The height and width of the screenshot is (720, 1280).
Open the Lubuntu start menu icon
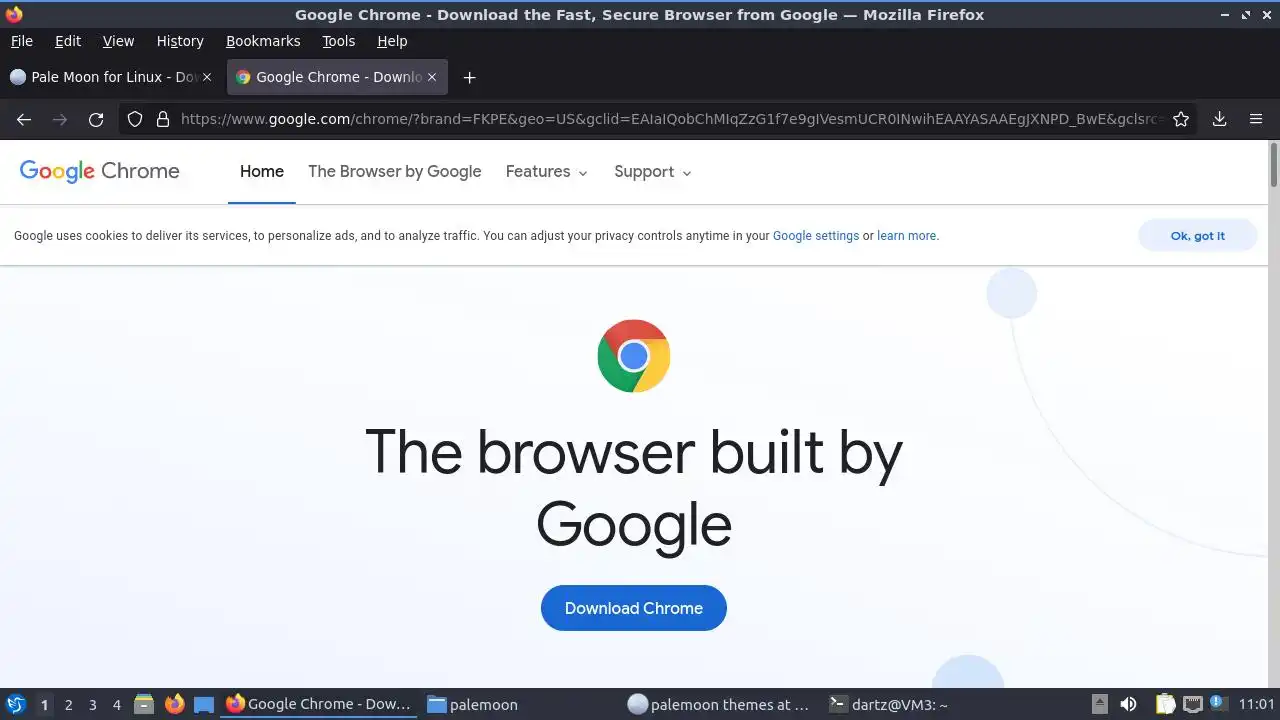tap(16, 704)
